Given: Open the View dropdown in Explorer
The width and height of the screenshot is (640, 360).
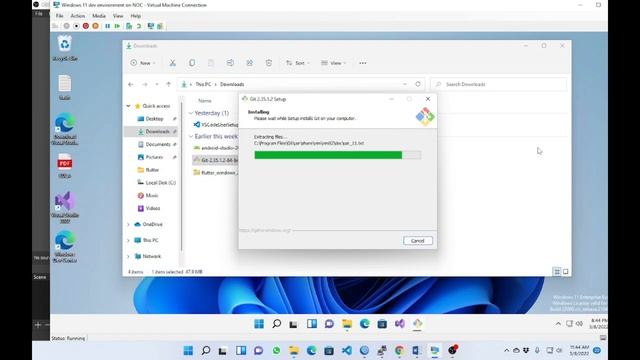Looking at the screenshot, I should (x=333, y=63).
